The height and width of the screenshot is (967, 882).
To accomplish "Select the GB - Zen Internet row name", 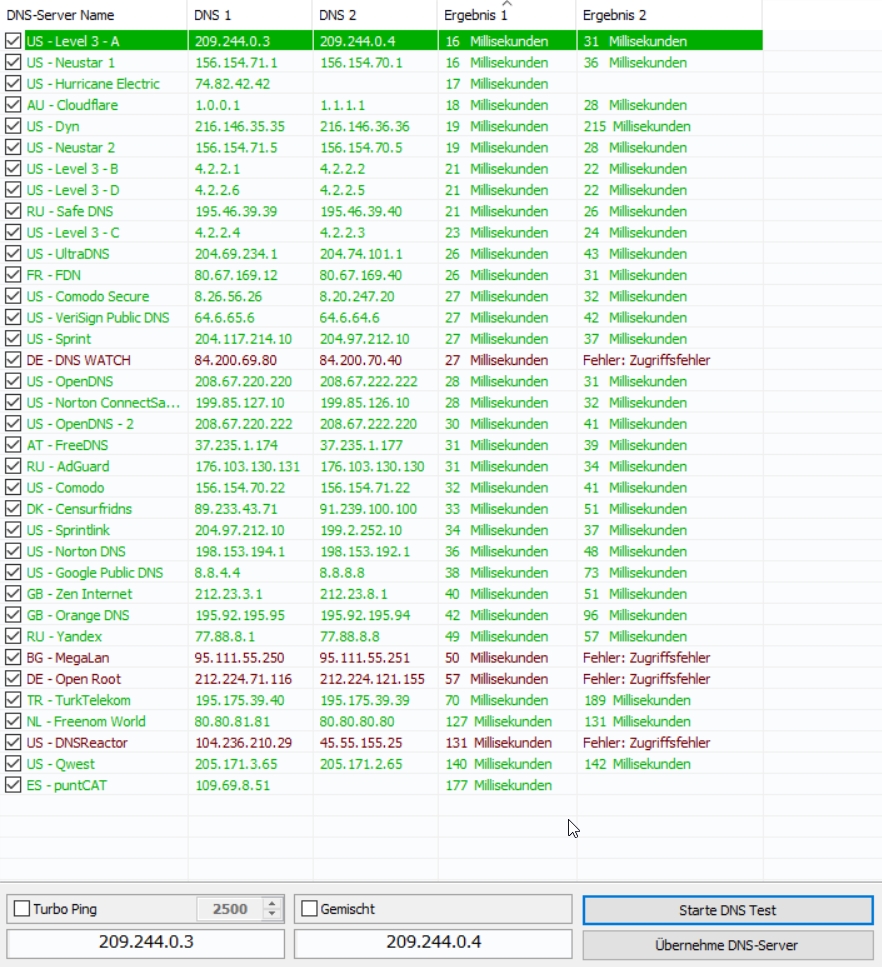I will [79, 594].
